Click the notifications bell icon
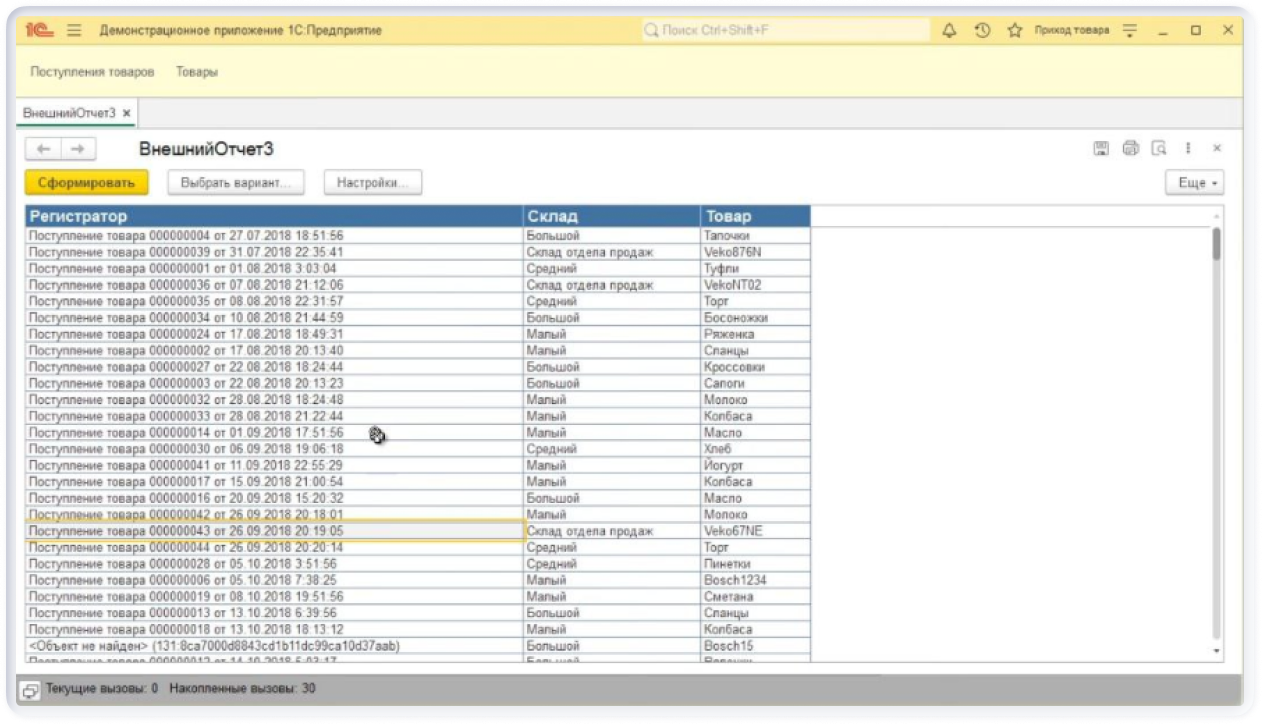This screenshot has height=724, width=1262. click(x=949, y=31)
